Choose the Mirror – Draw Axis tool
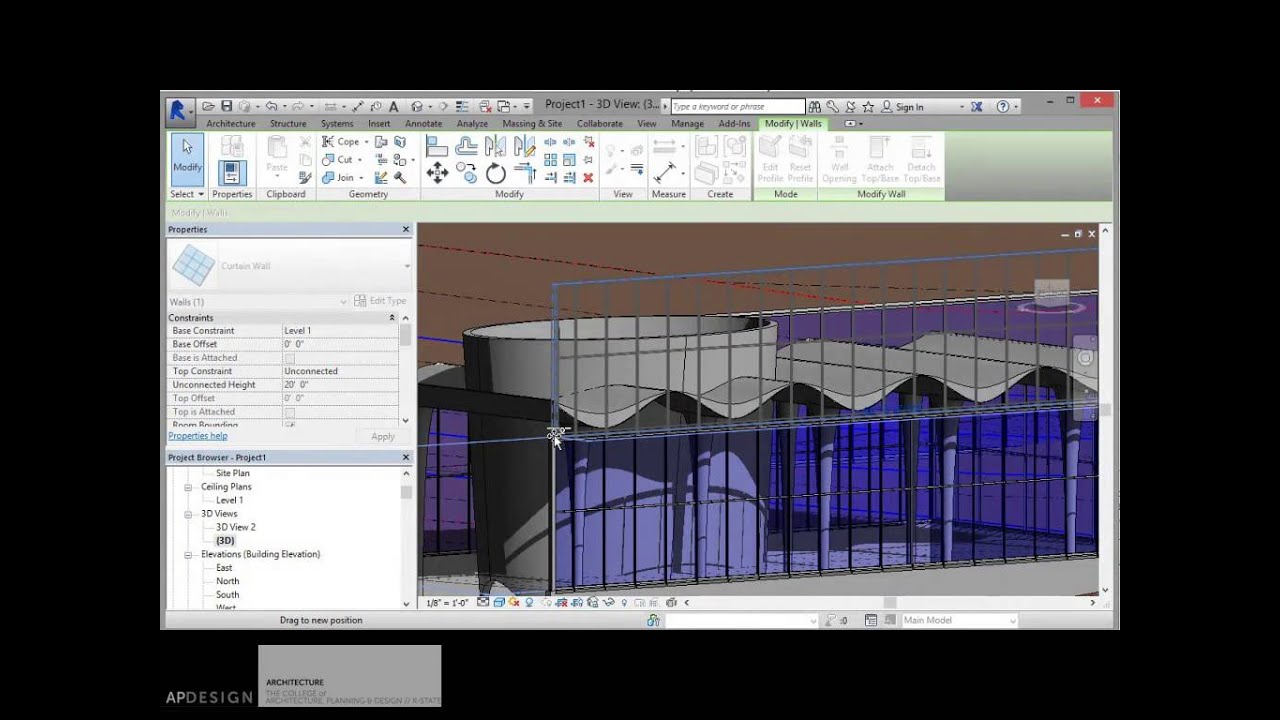 coord(524,146)
